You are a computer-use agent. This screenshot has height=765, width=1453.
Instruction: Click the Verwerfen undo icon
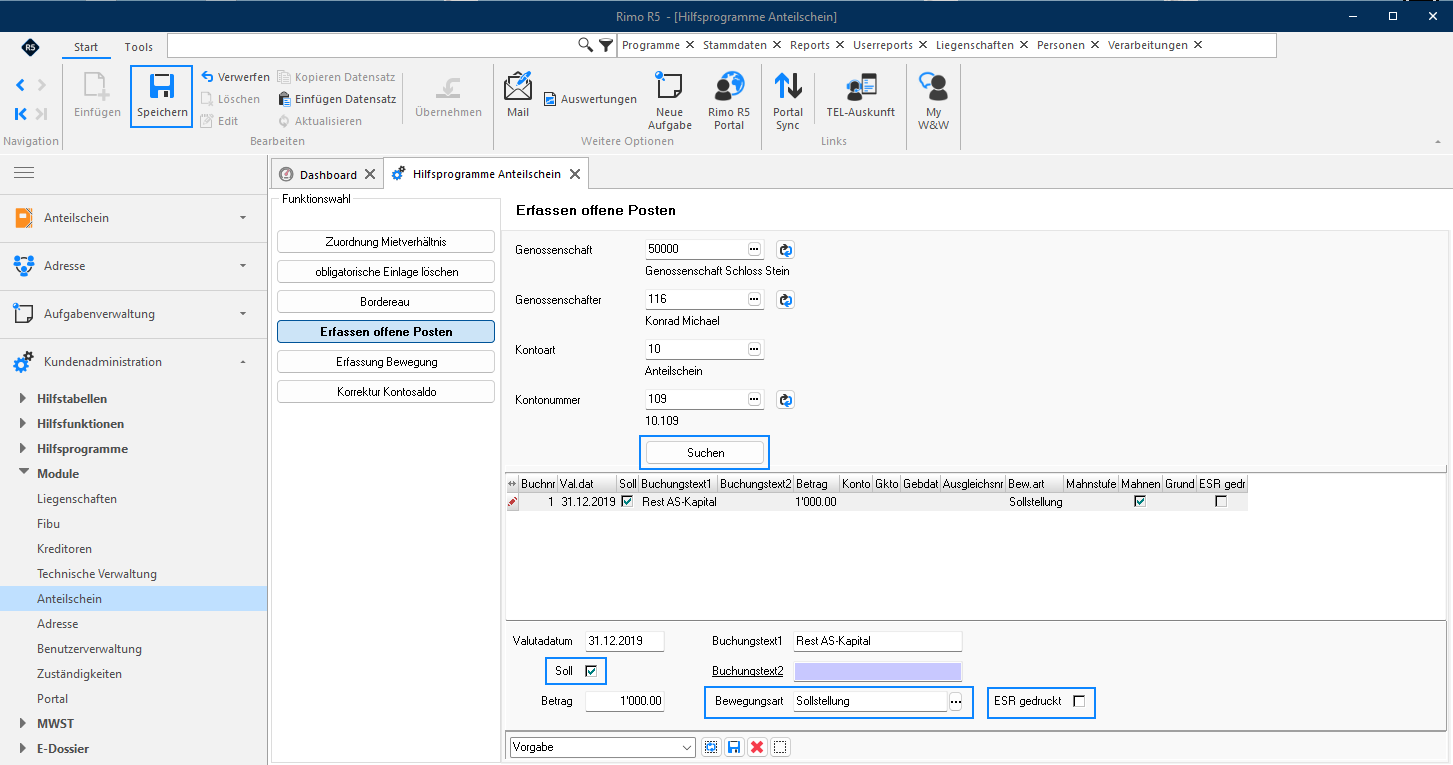coord(207,77)
